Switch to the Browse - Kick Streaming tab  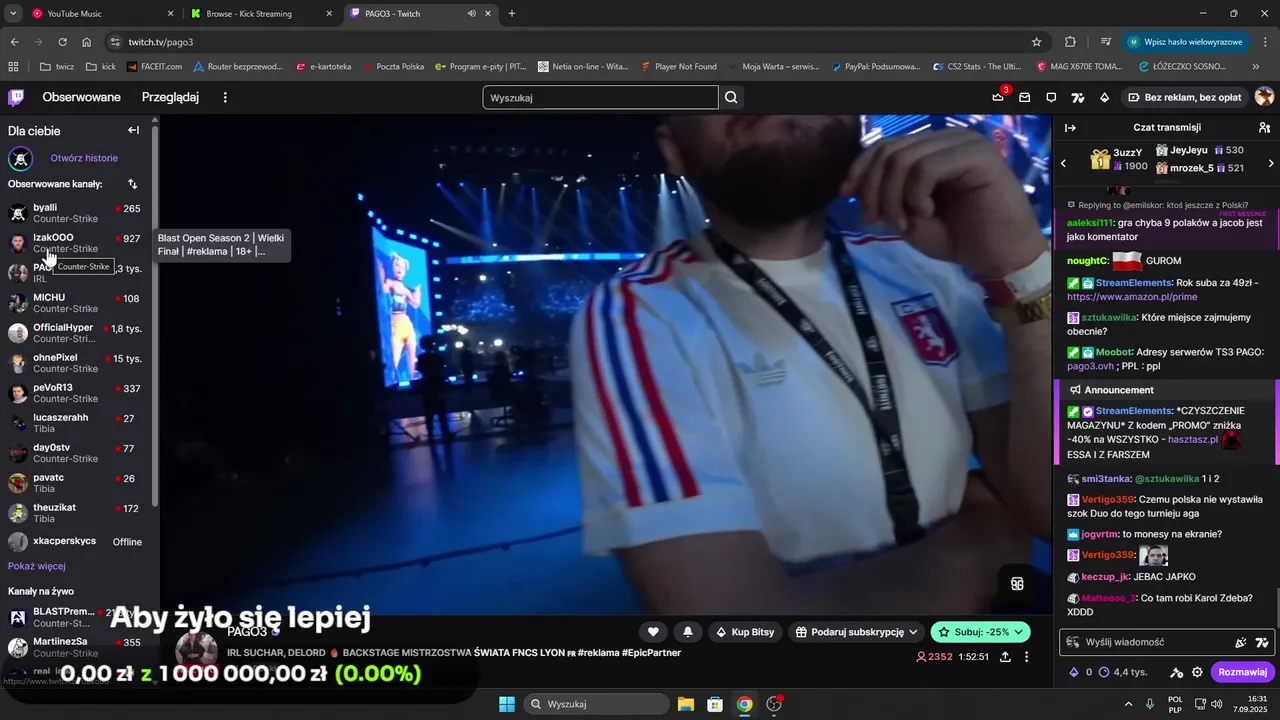[262, 14]
